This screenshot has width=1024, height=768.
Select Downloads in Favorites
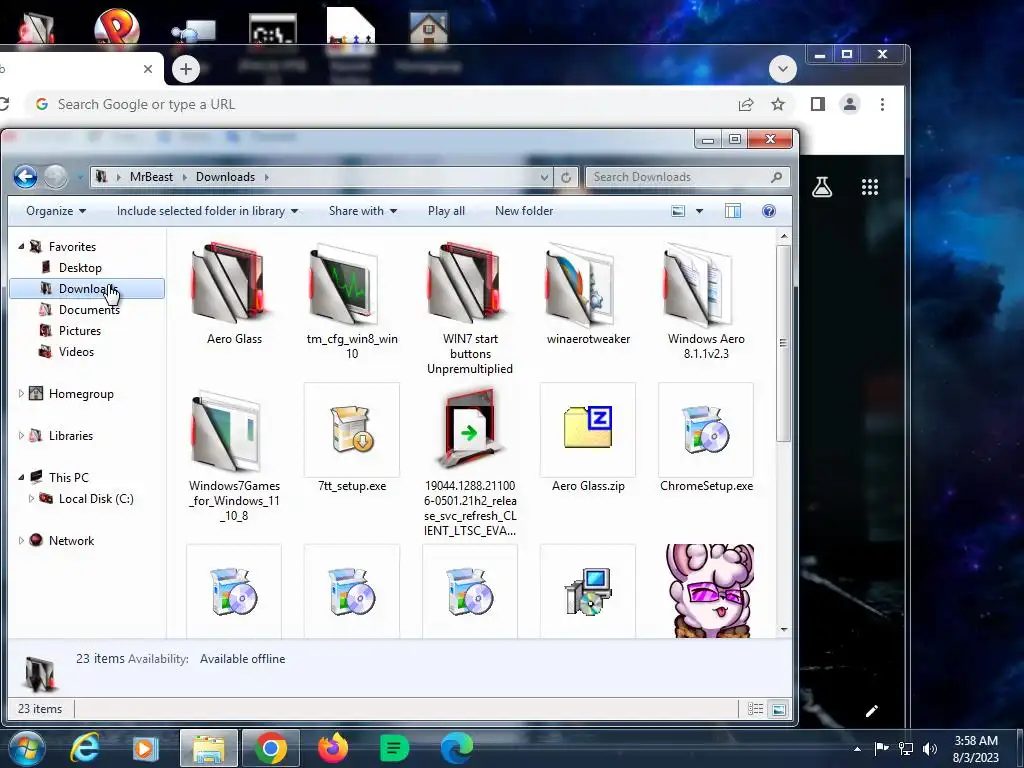click(x=86, y=289)
